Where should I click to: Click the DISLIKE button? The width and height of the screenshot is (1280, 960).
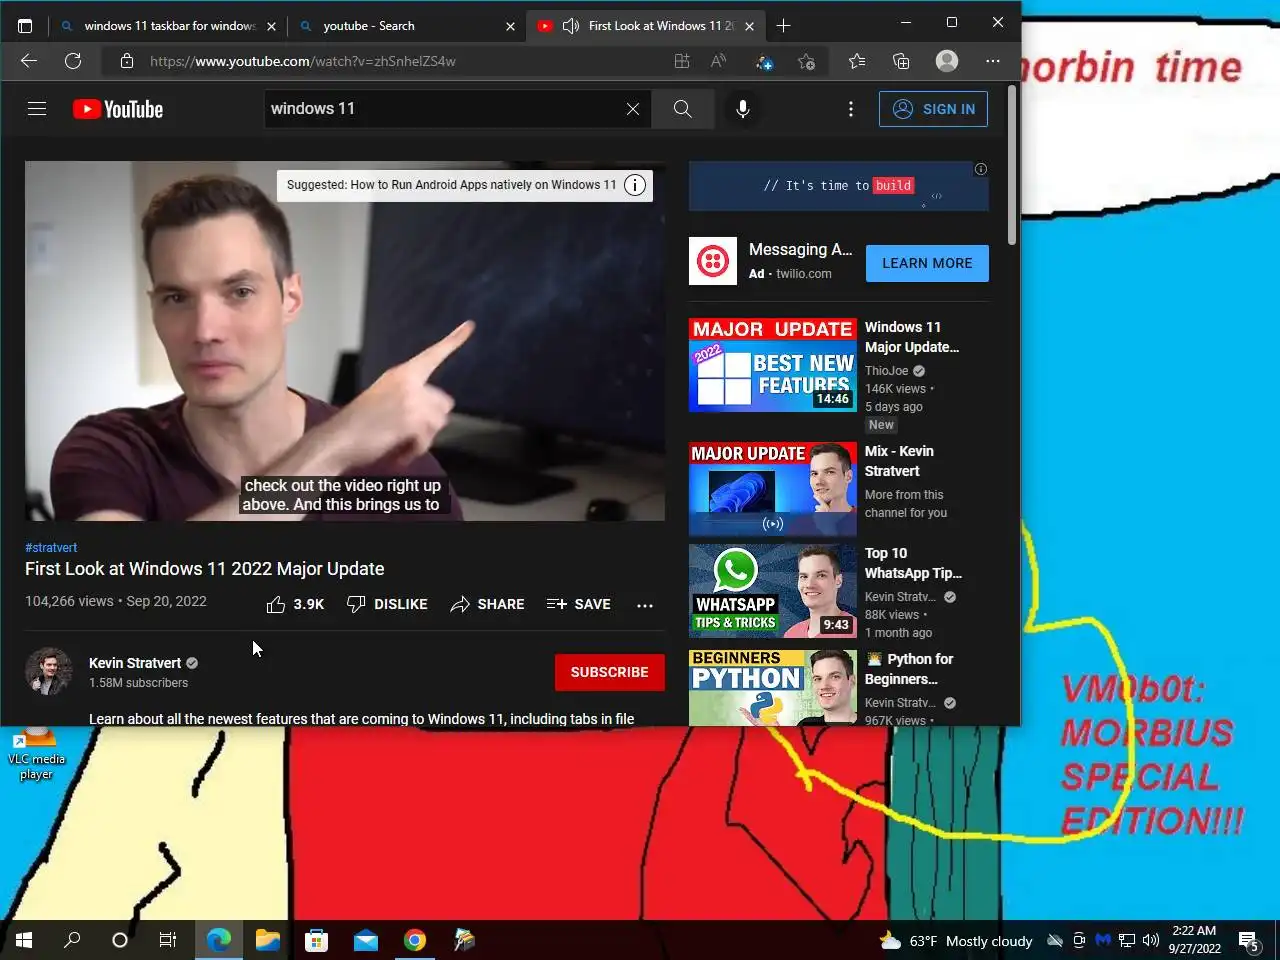[x=387, y=604]
